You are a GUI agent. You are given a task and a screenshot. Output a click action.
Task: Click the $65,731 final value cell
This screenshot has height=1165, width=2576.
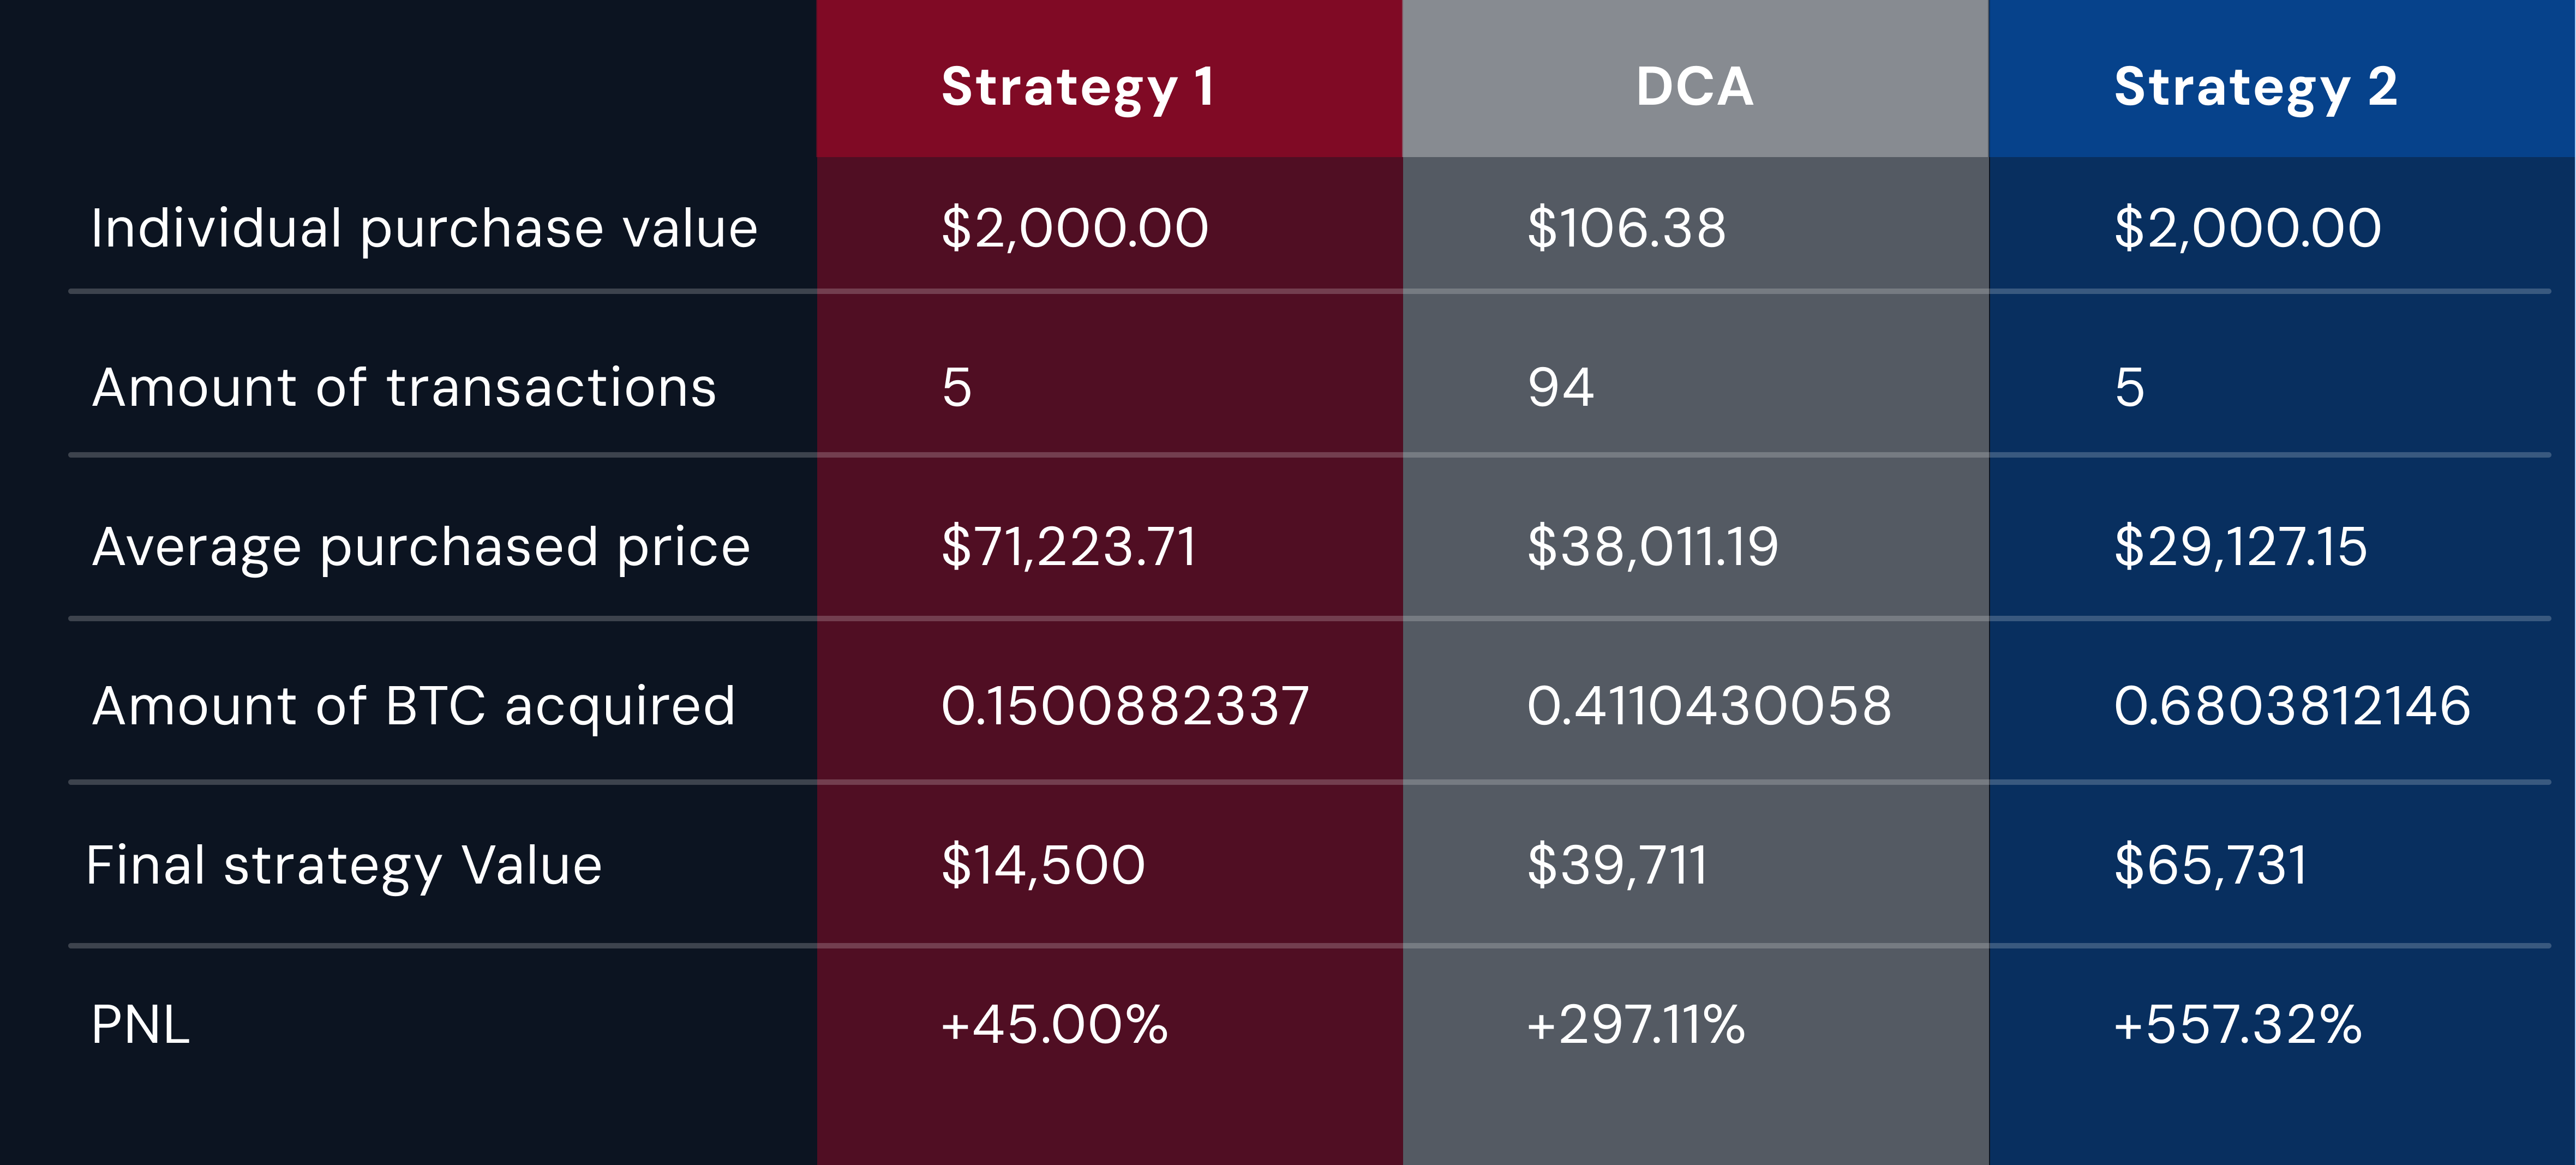pos(2210,865)
